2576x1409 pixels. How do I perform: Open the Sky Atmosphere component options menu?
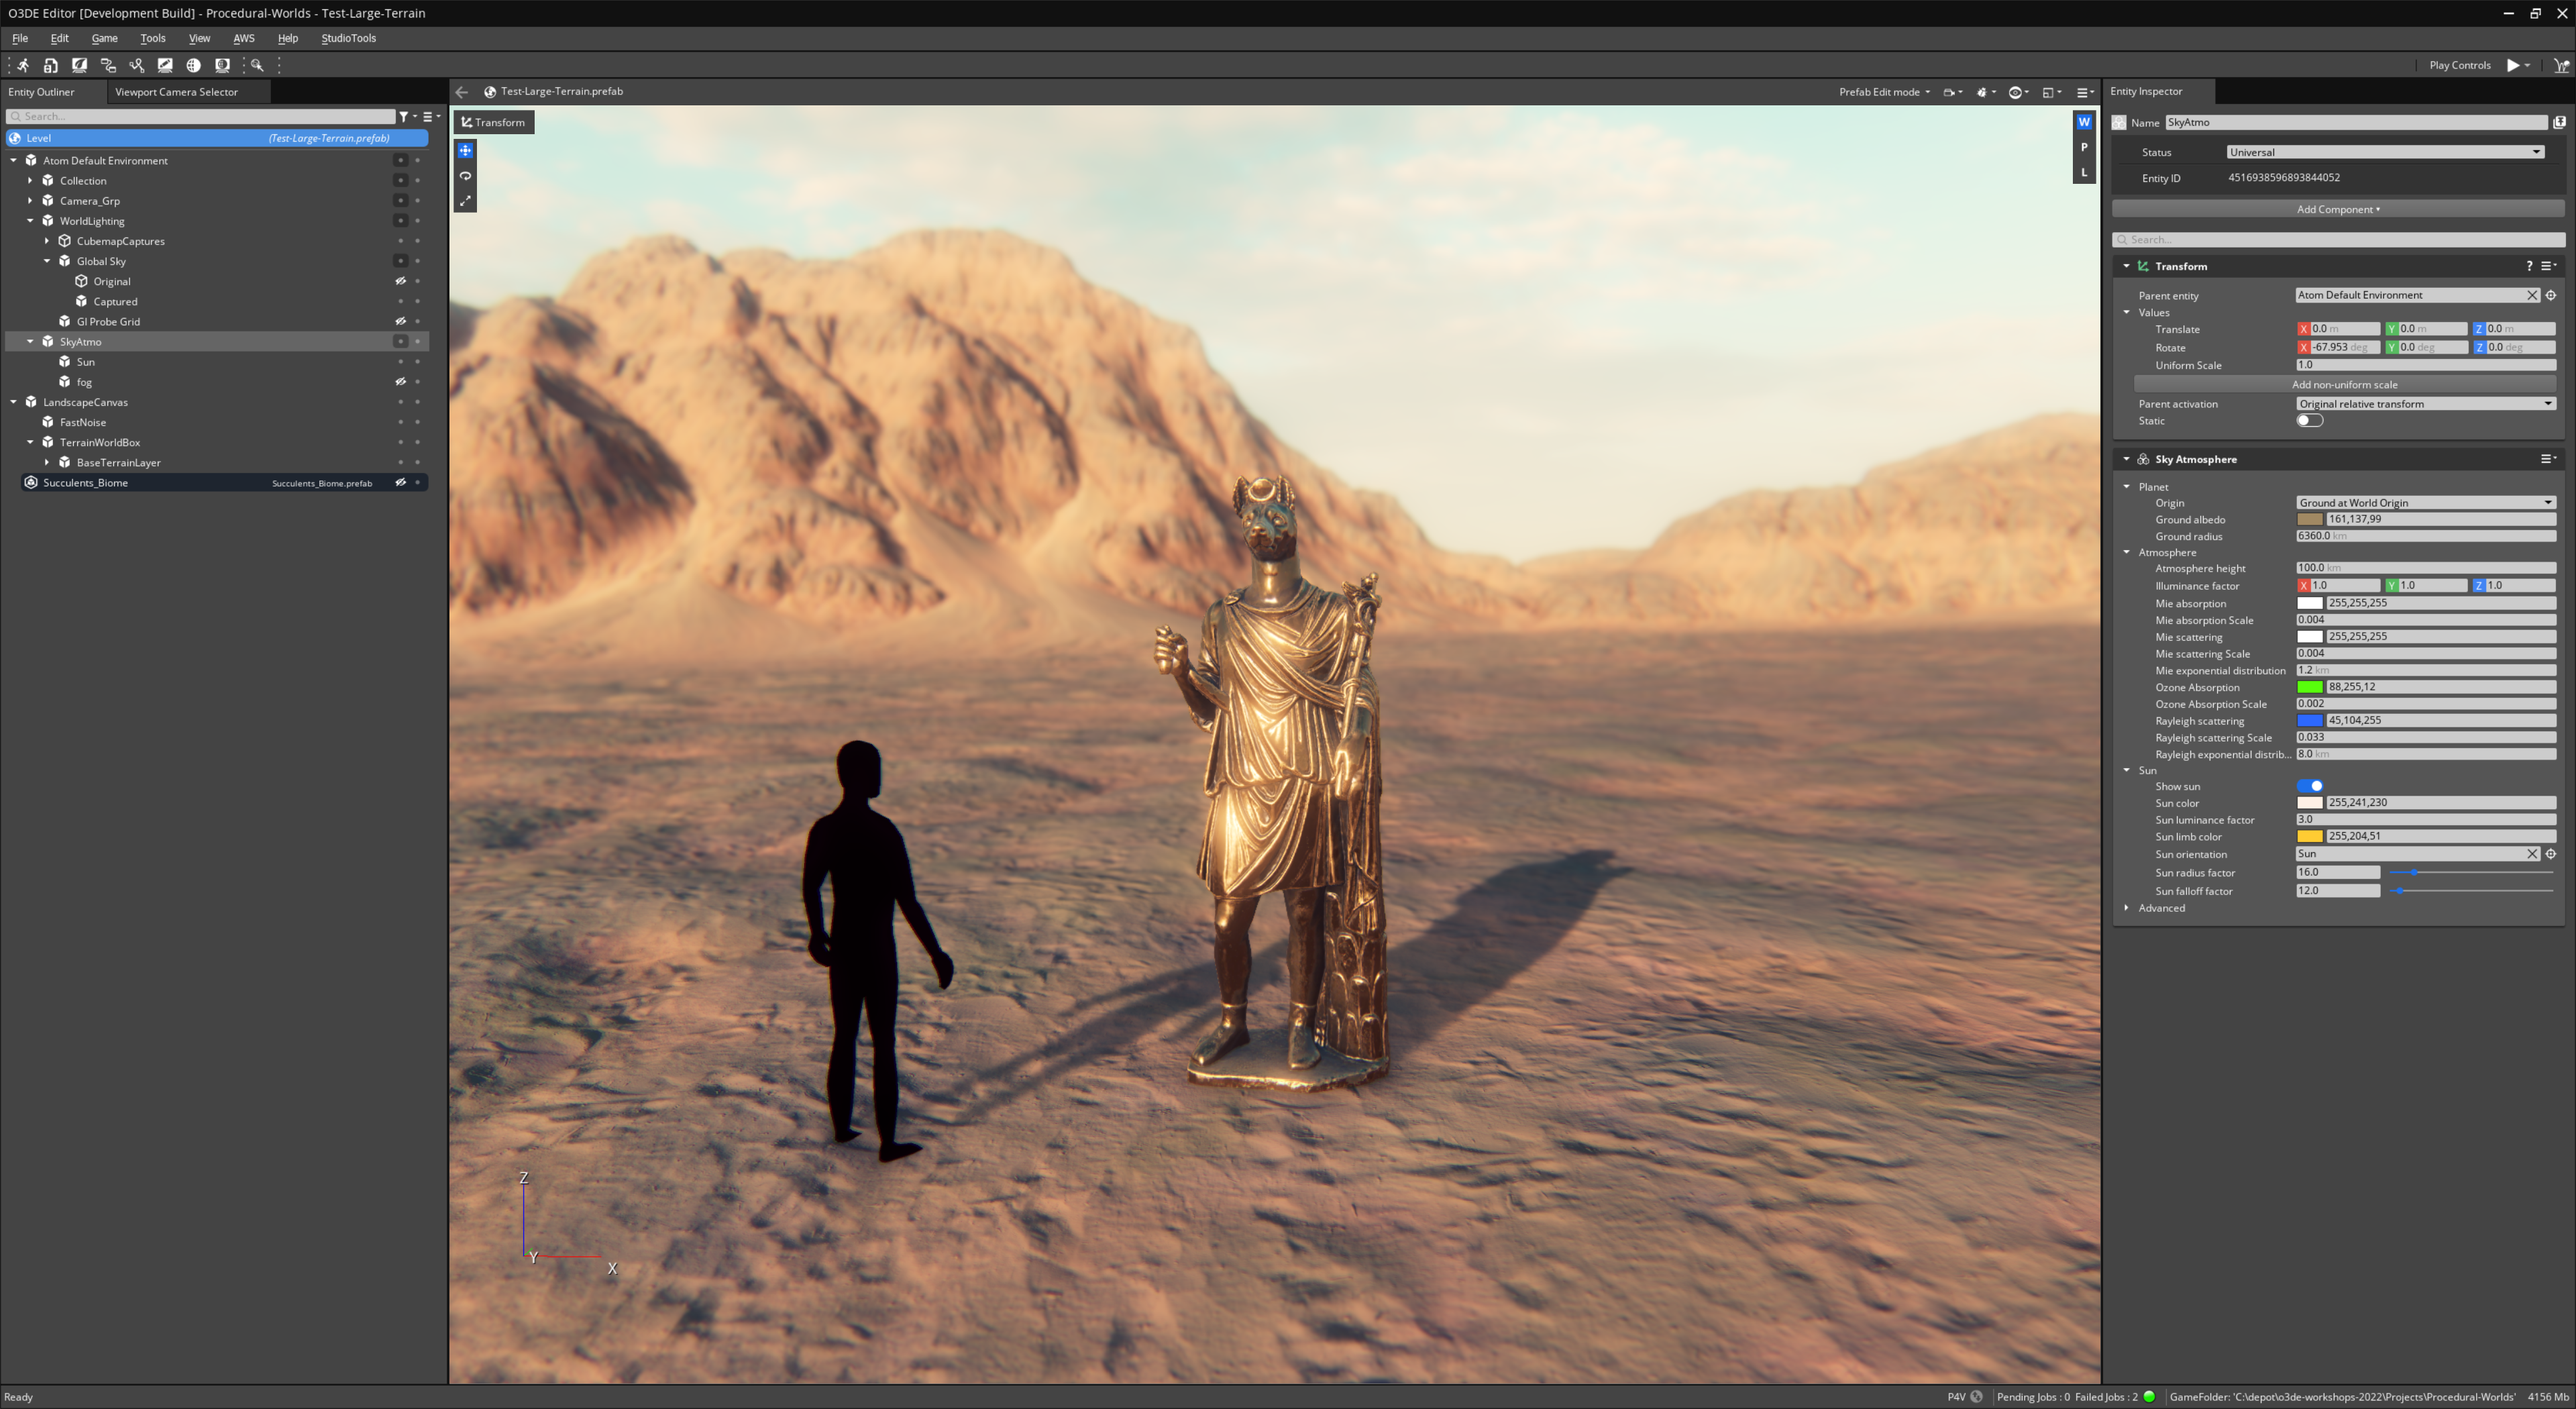[x=2548, y=459]
